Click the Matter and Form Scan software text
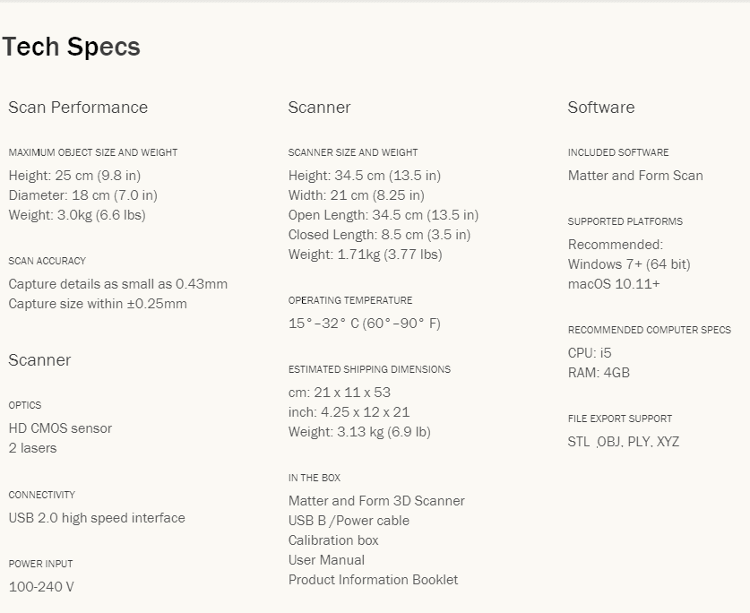 [635, 176]
